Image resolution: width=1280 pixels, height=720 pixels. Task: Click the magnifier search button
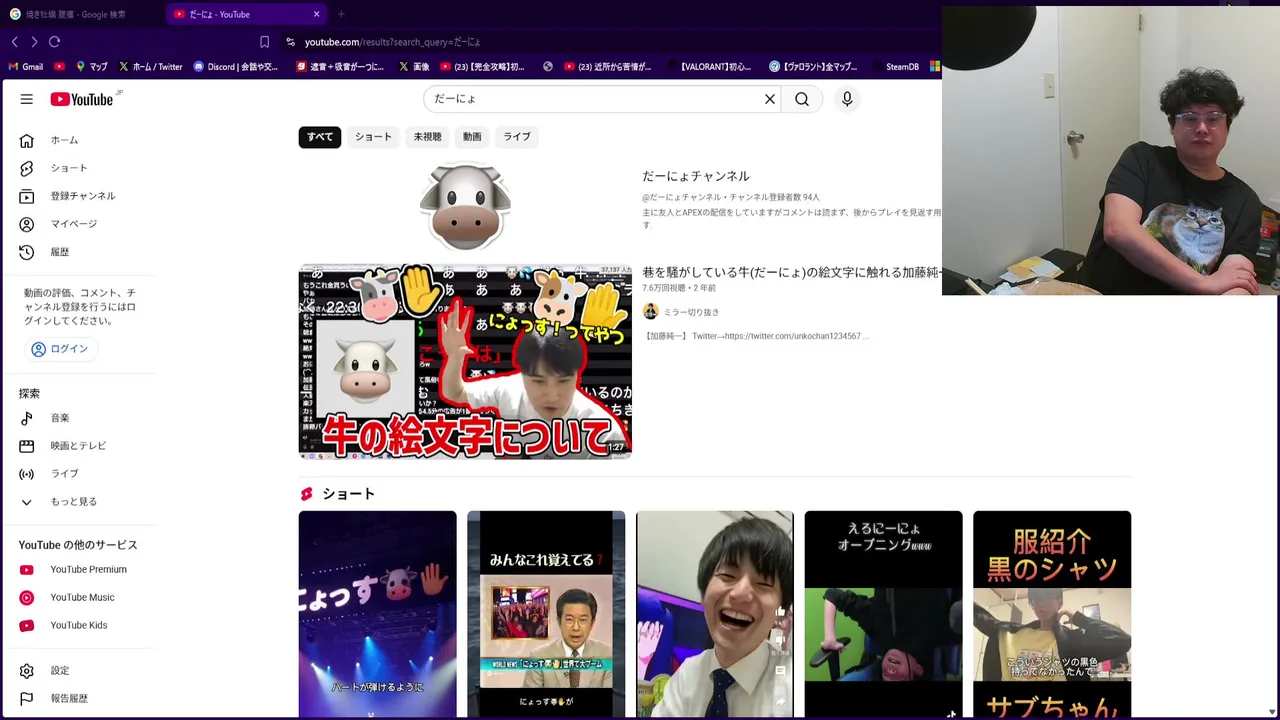click(x=802, y=99)
